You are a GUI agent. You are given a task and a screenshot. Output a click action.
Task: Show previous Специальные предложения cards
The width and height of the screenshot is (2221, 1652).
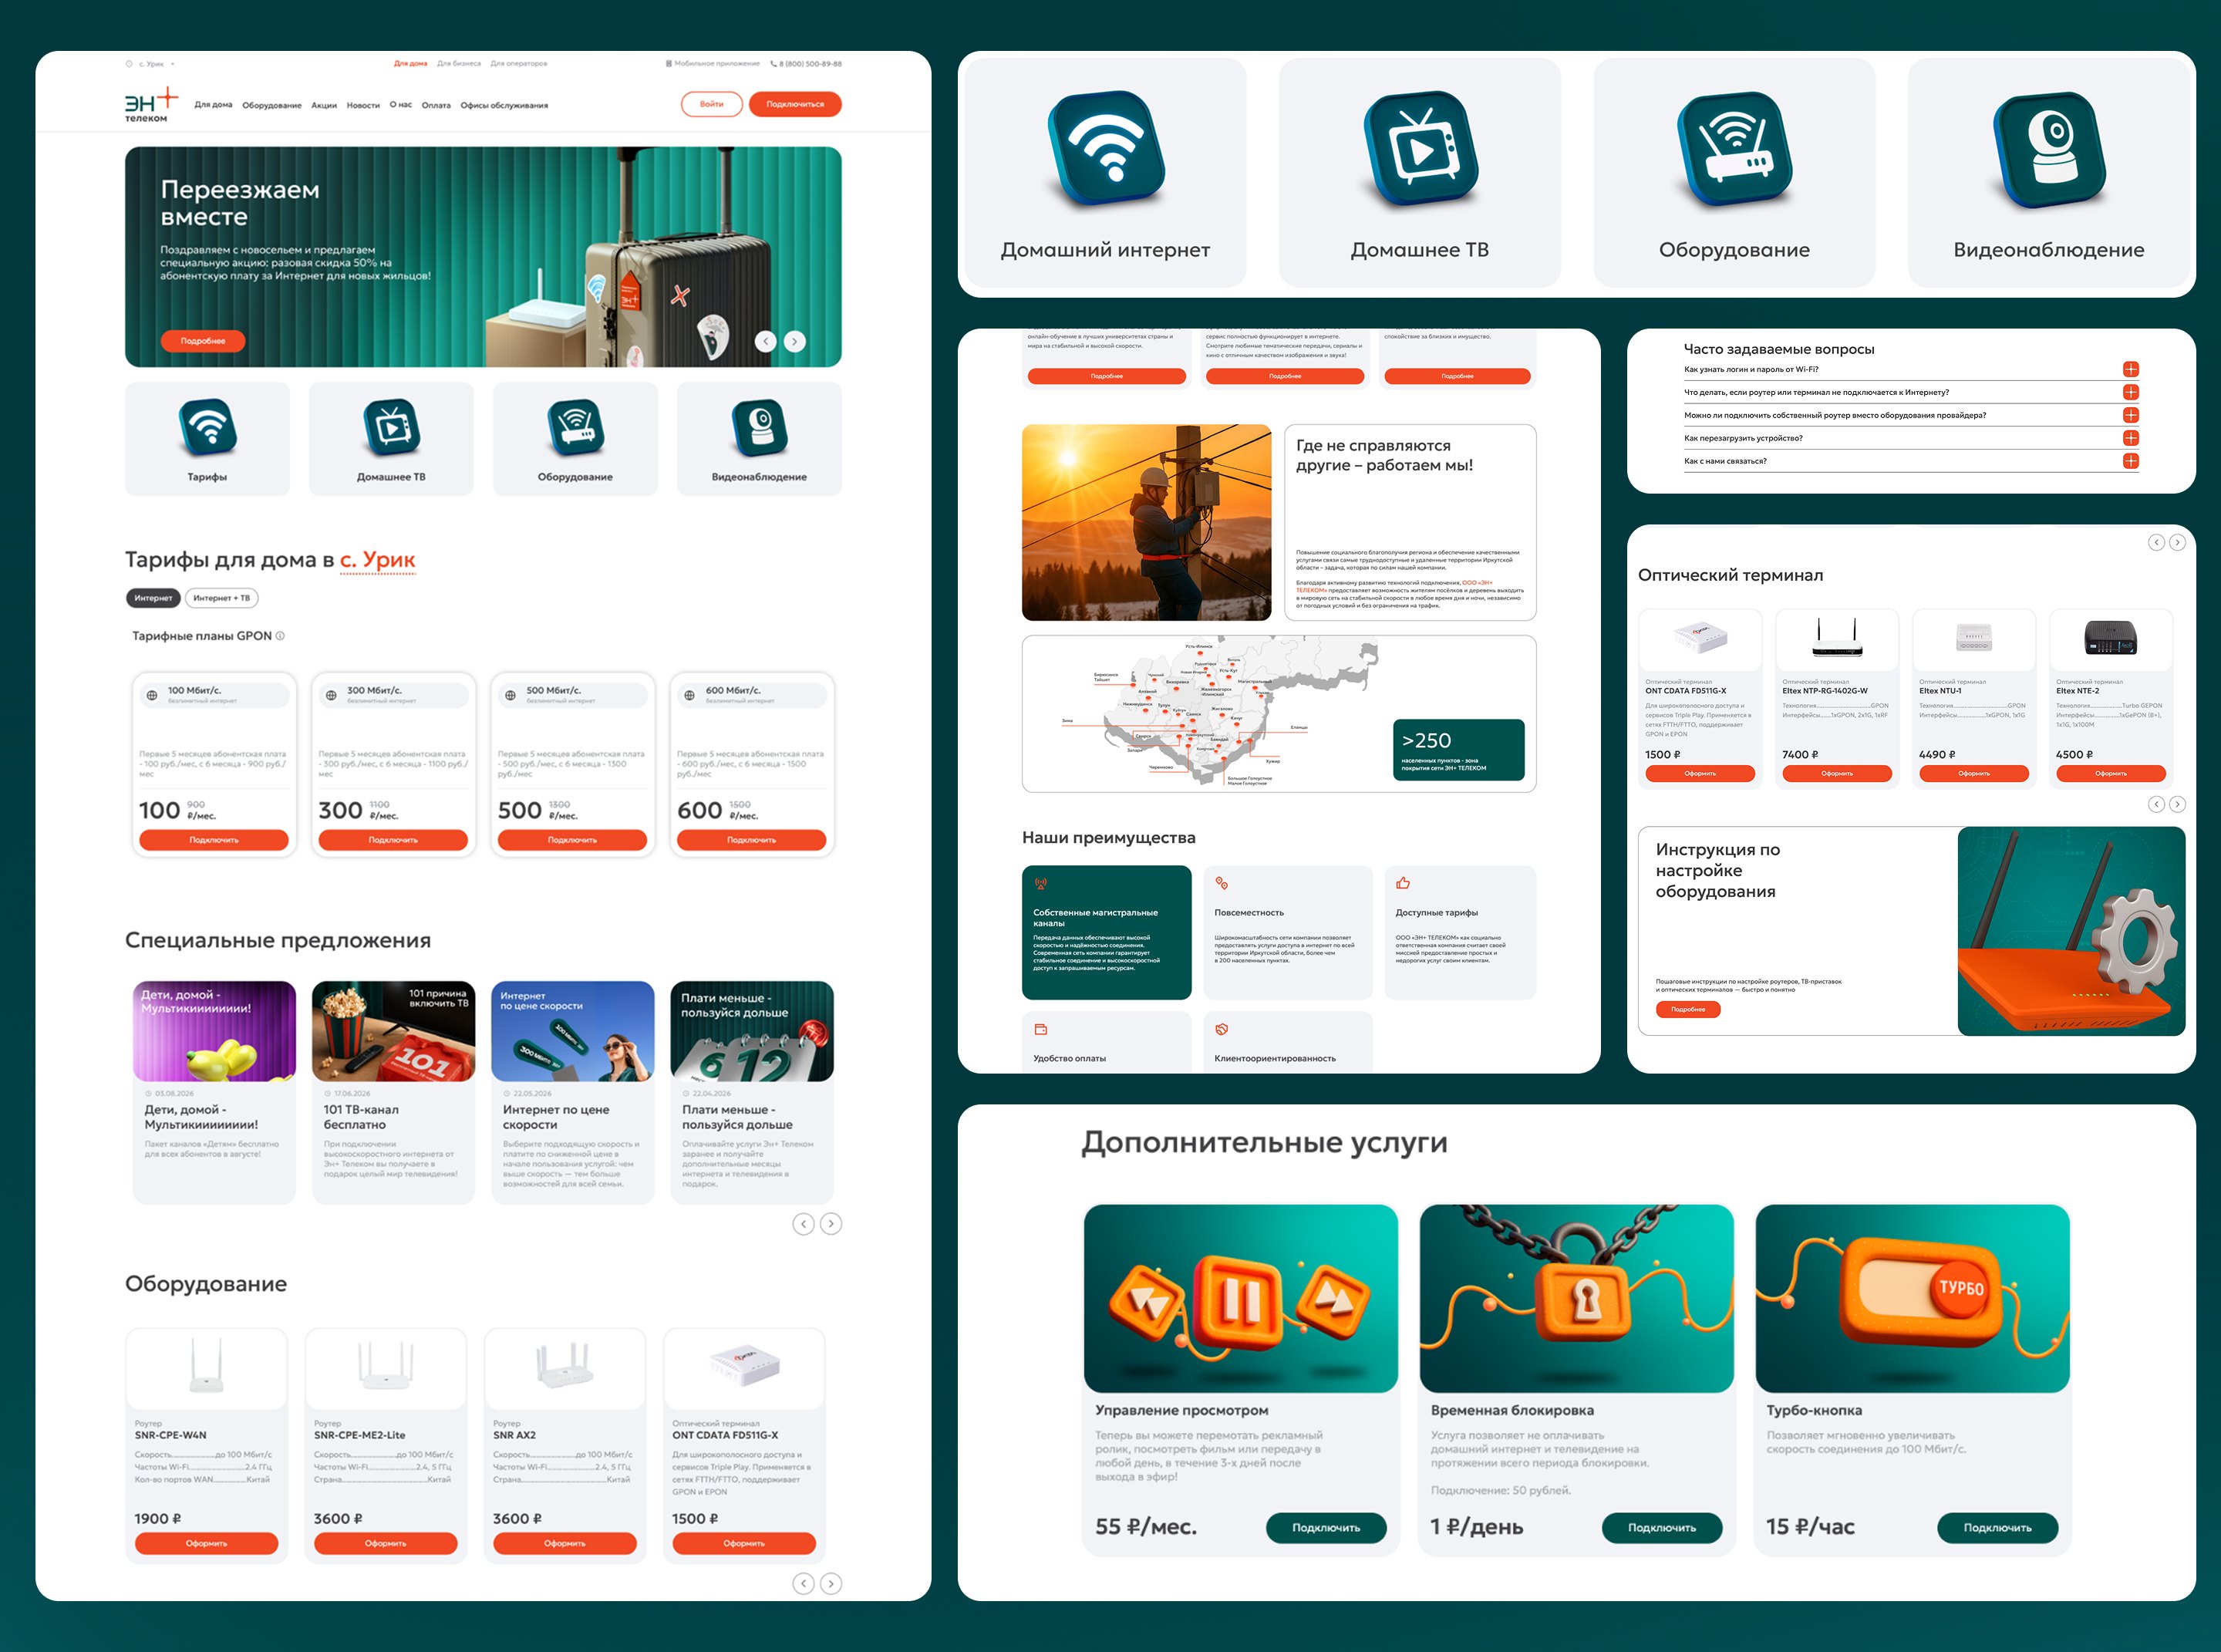pos(803,1224)
